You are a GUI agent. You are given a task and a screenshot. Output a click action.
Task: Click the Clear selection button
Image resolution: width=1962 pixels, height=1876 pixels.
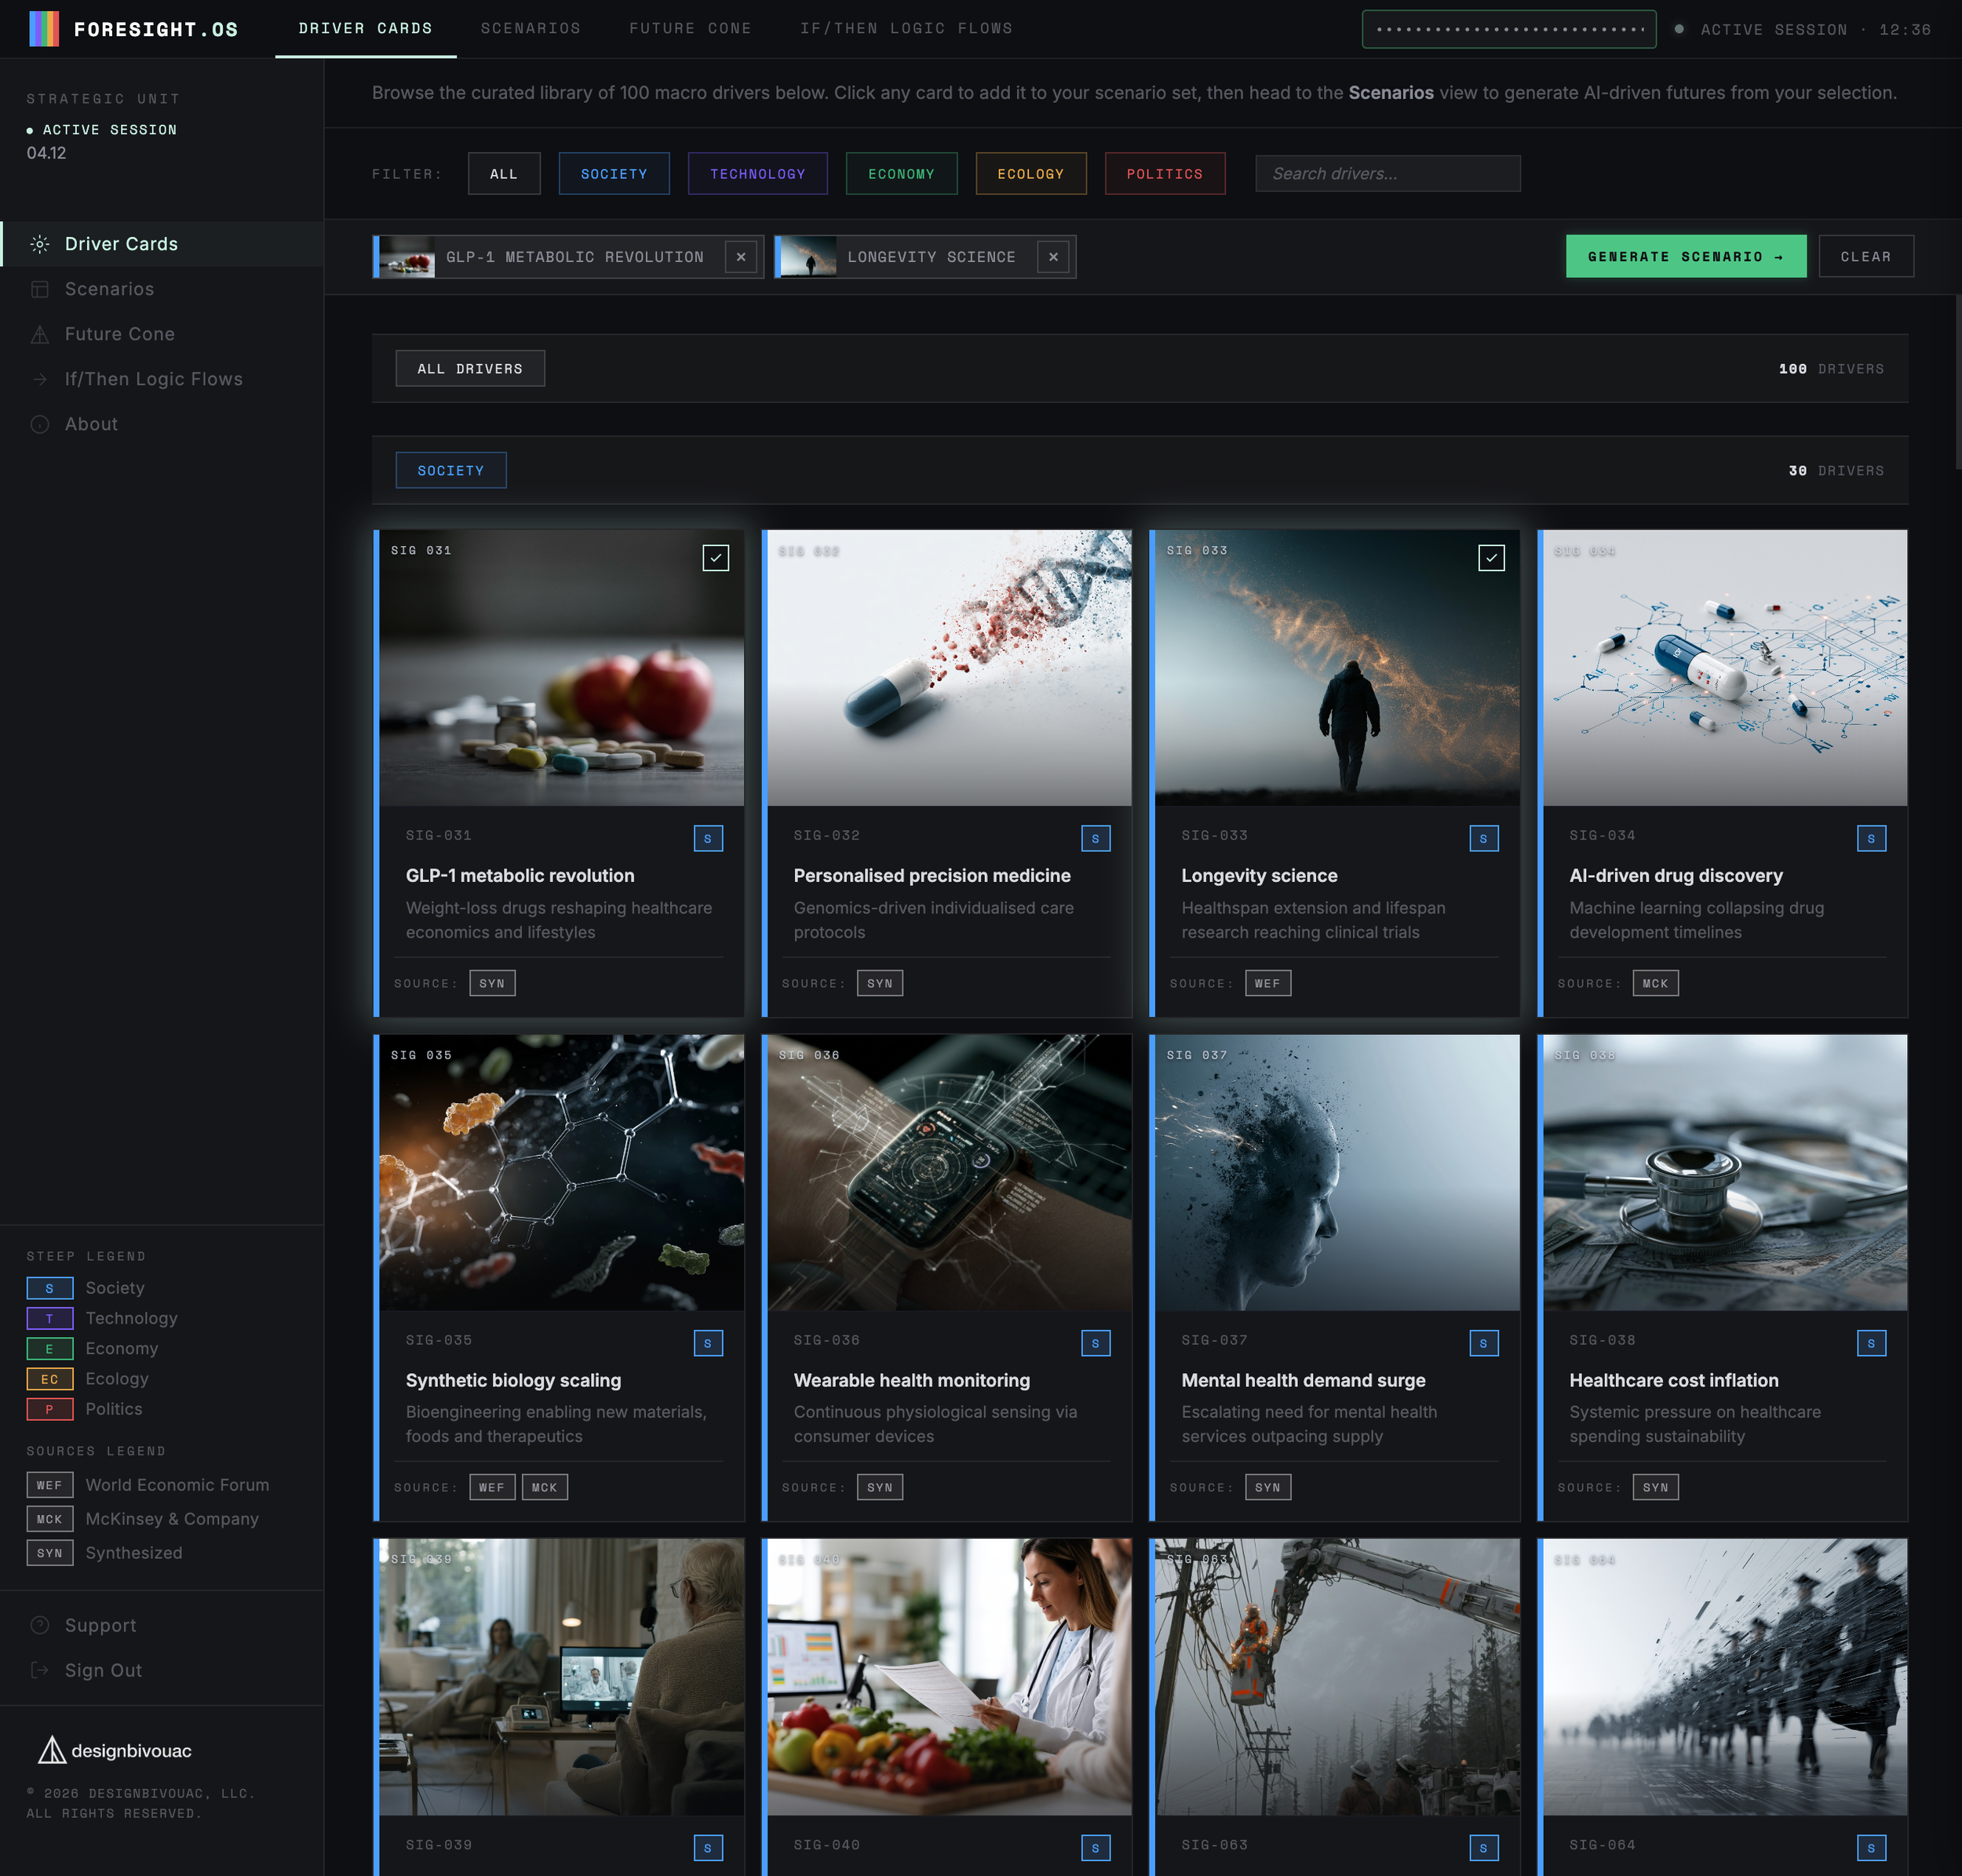click(1866, 257)
